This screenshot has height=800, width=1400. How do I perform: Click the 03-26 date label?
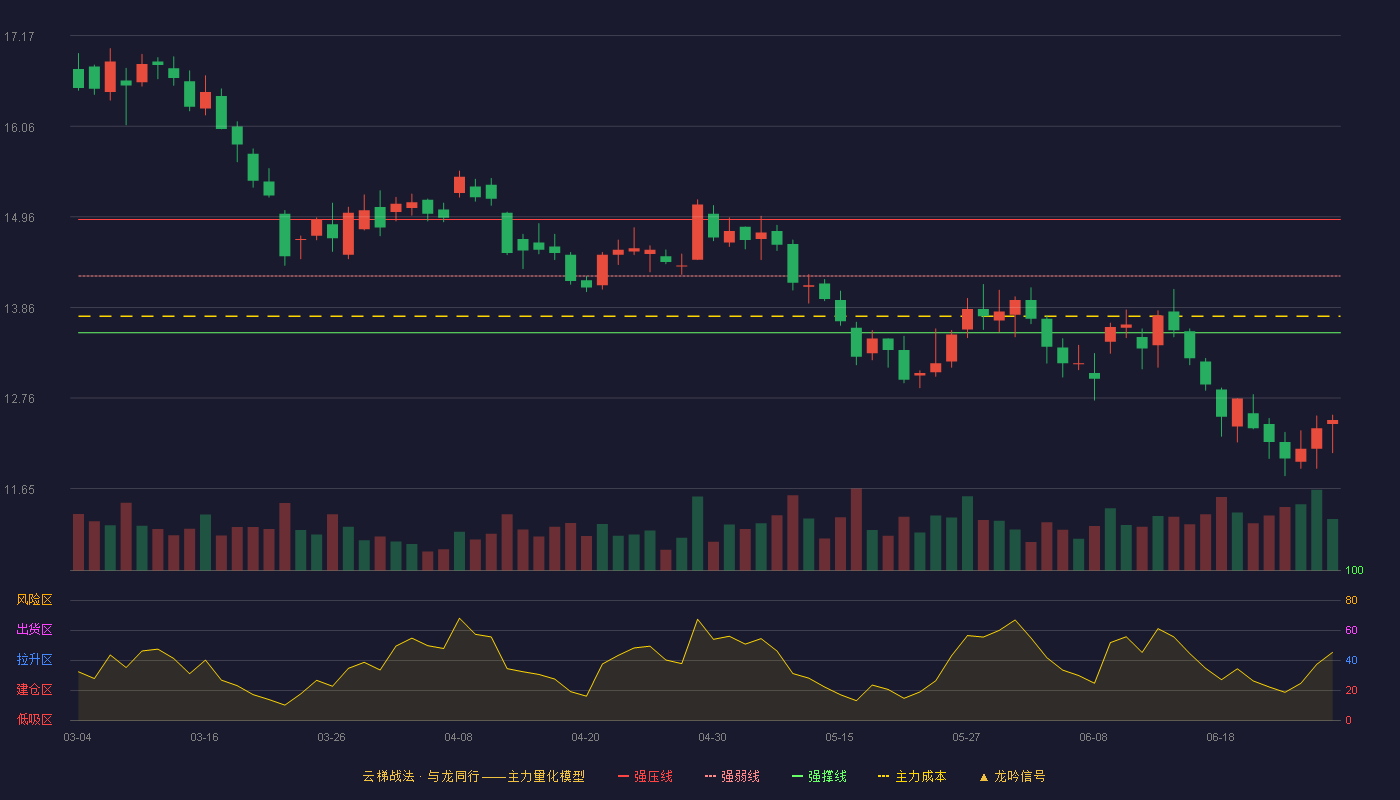tap(331, 737)
